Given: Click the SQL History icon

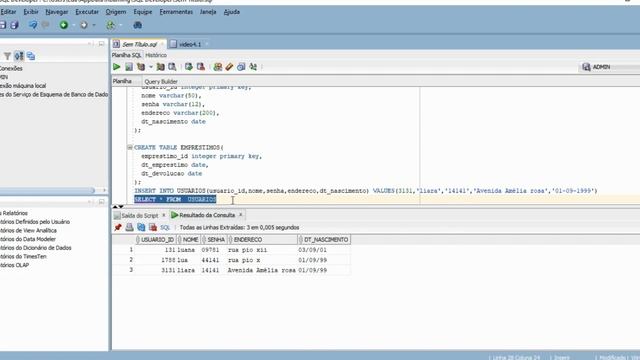Looking at the screenshot, I should tap(241, 67).
